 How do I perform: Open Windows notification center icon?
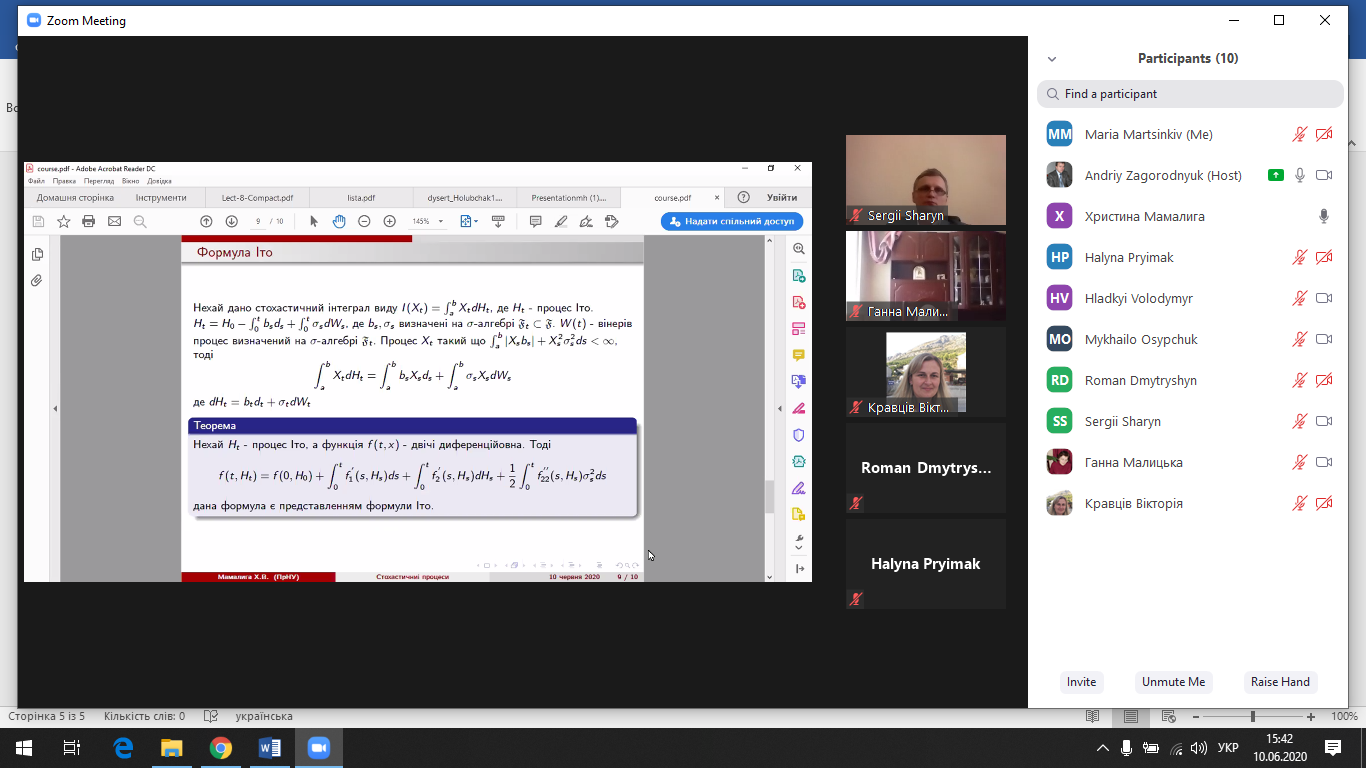[x=1332, y=748]
